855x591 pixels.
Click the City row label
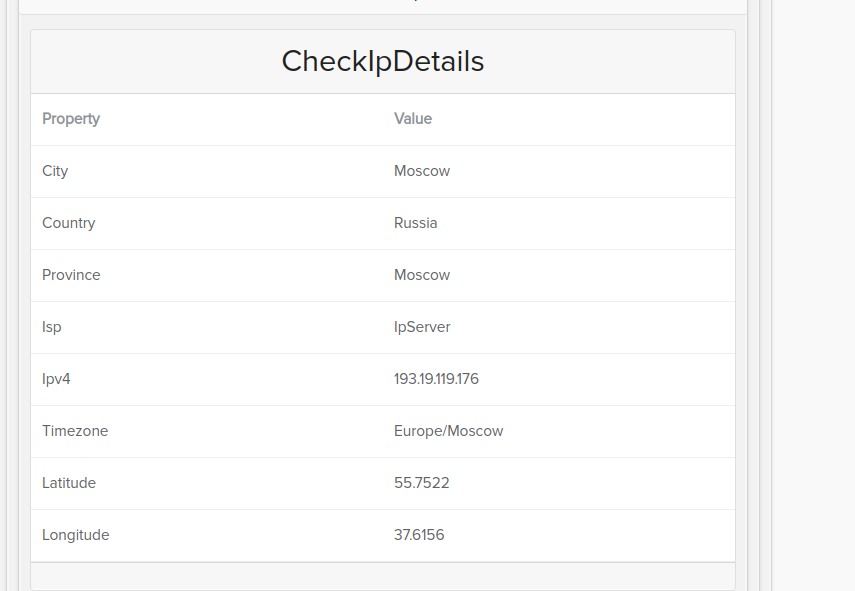(55, 171)
